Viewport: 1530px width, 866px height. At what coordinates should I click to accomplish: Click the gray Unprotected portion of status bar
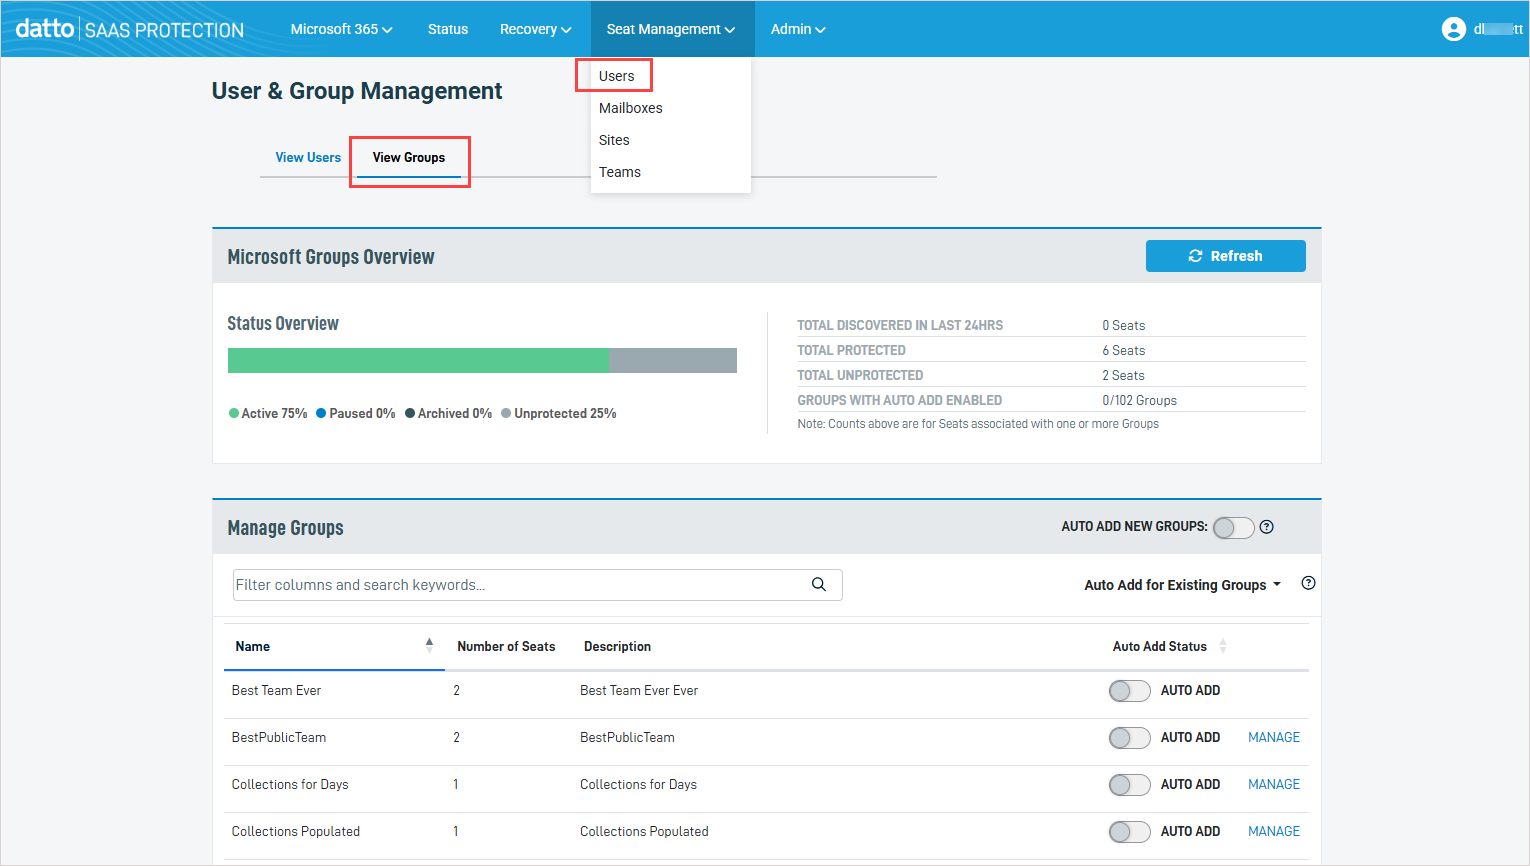[x=673, y=360]
